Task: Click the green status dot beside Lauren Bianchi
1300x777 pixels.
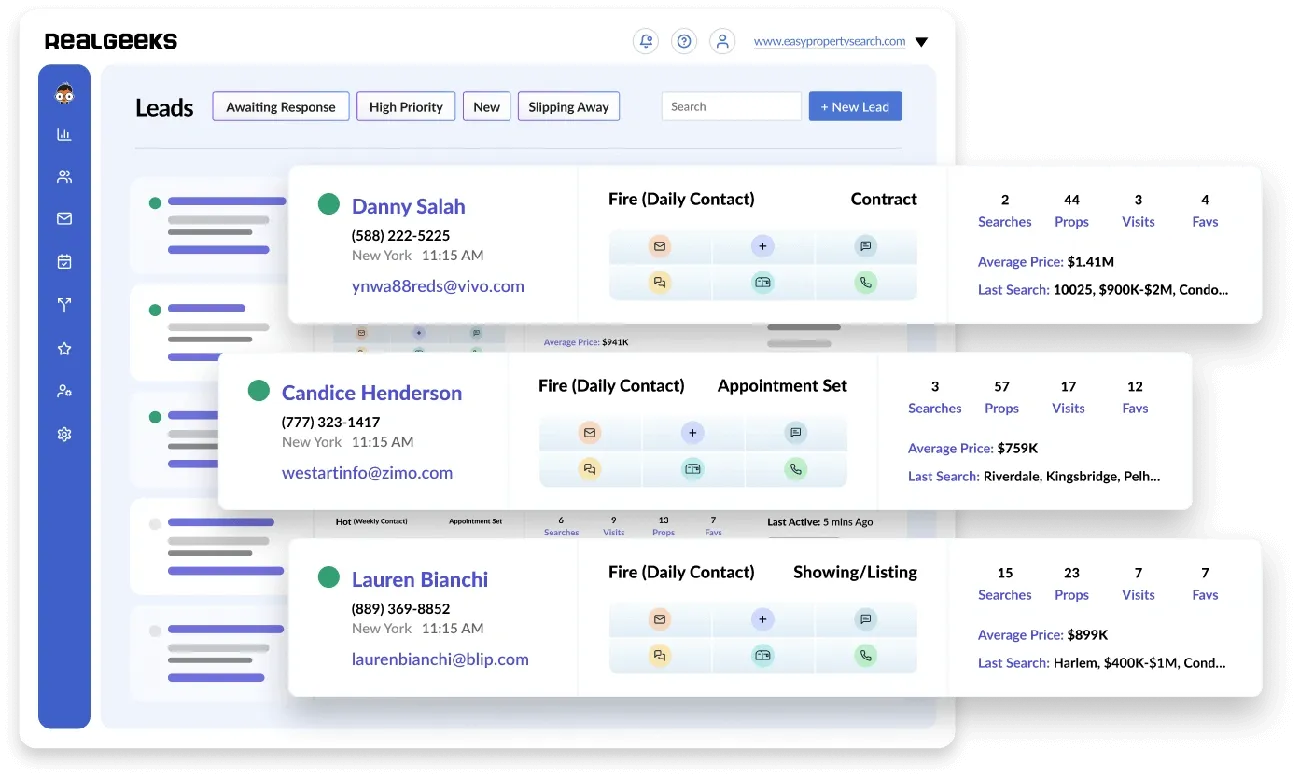Action: pyautogui.click(x=328, y=577)
